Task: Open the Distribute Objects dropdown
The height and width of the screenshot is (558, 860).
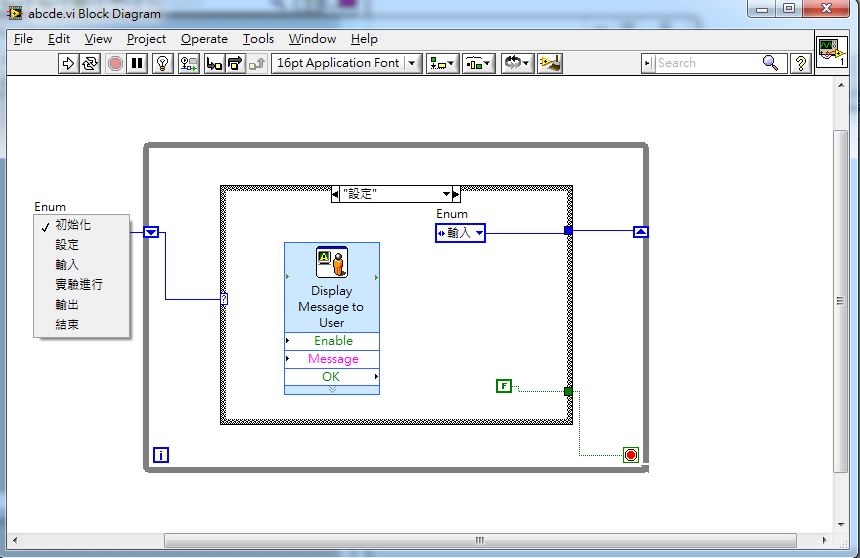Action: [x=478, y=64]
